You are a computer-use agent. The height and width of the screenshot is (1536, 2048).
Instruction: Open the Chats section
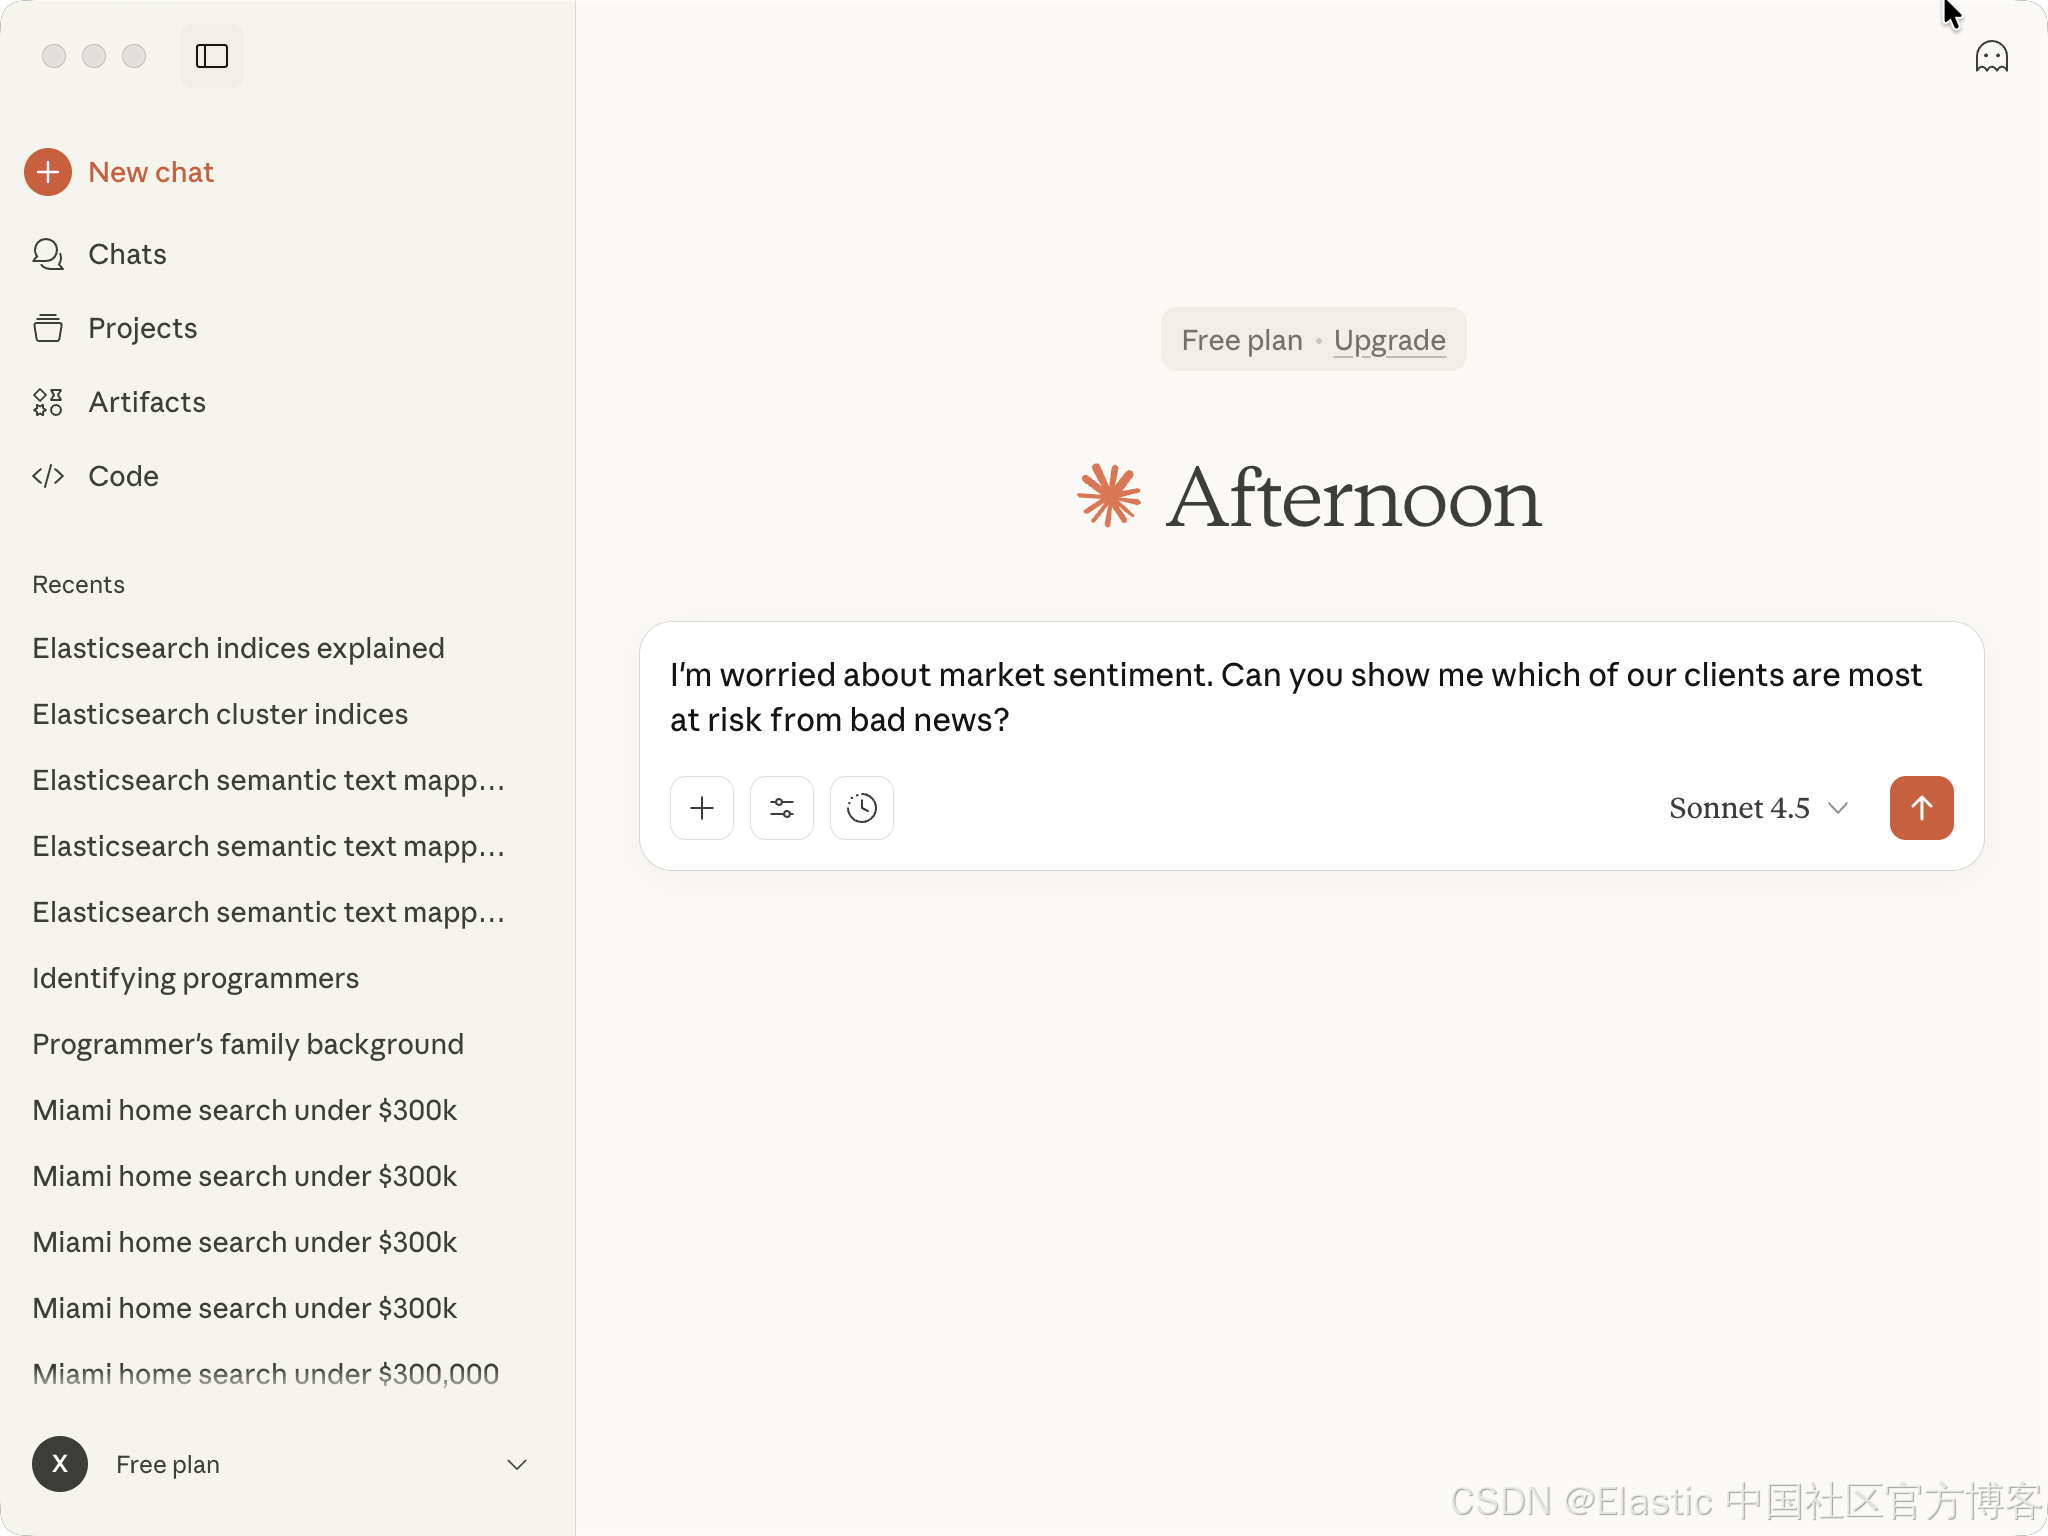127,254
